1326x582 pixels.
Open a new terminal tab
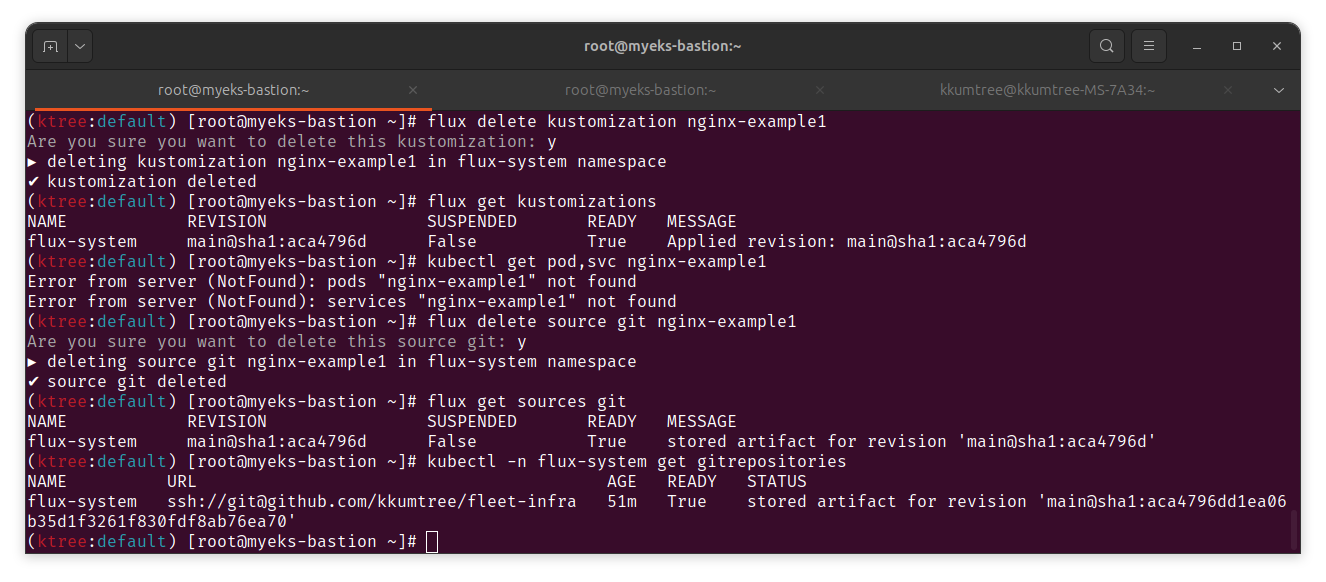point(50,46)
